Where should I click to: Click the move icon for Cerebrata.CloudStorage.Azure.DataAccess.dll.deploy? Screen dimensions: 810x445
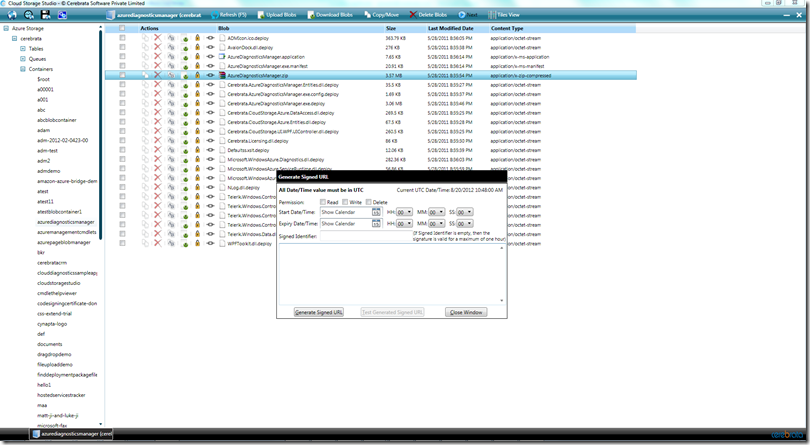coord(171,113)
